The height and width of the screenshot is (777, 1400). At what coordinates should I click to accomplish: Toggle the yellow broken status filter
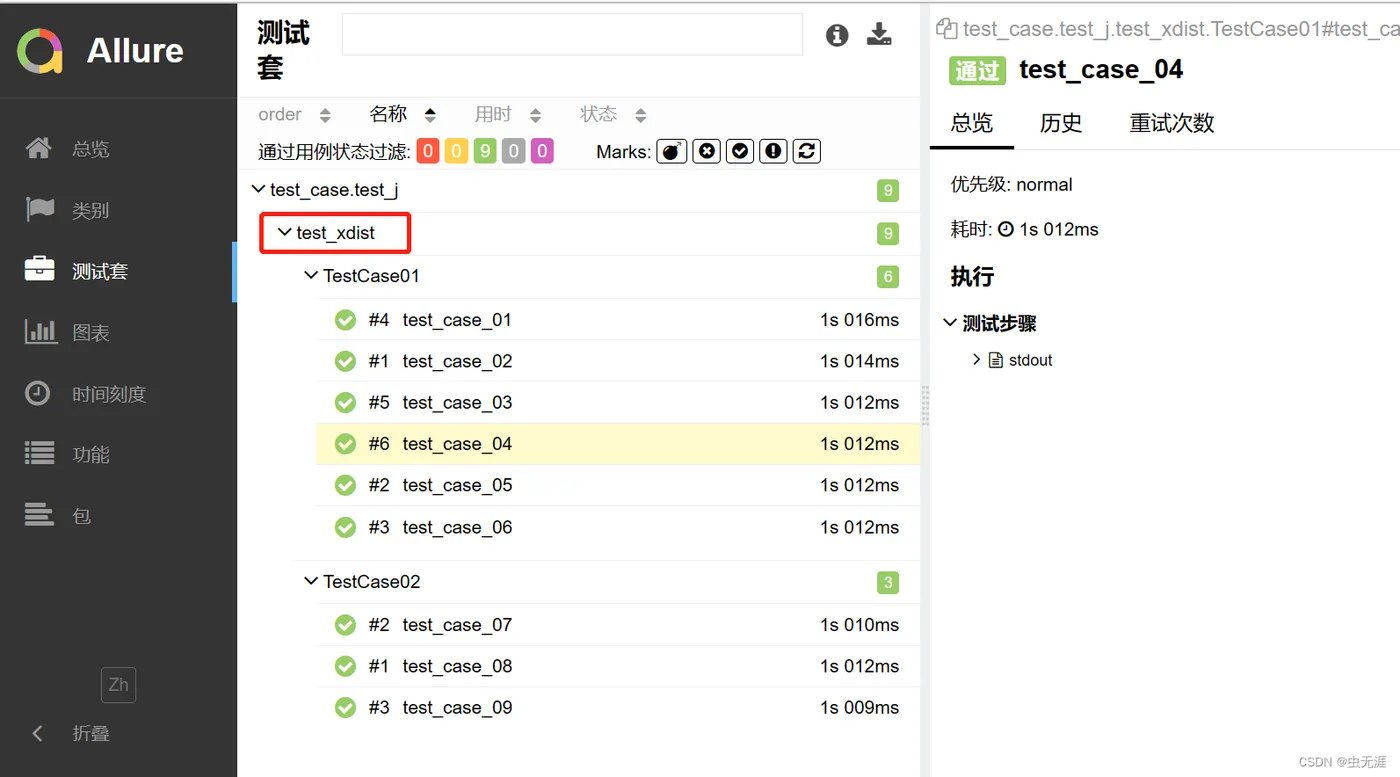456,152
